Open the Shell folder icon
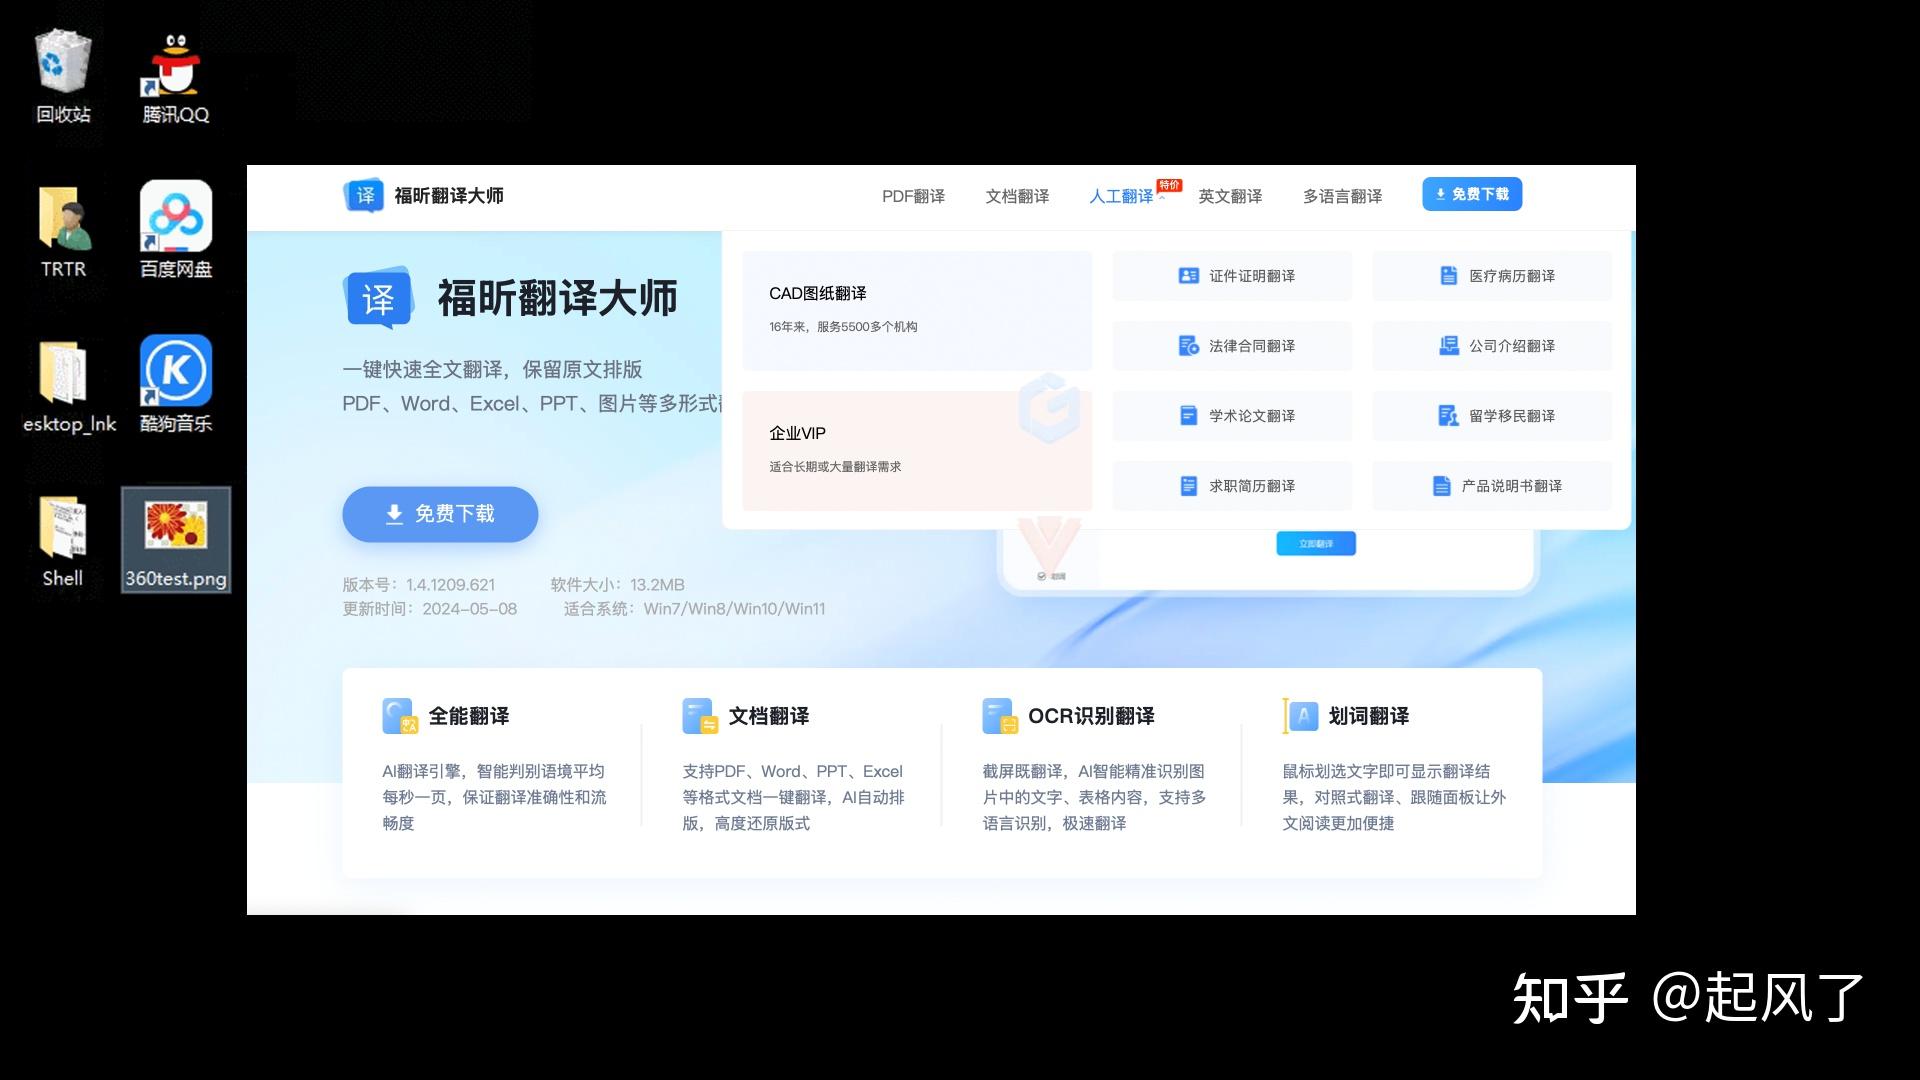The width and height of the screenshot is (1920, 1080). (62, 541)
